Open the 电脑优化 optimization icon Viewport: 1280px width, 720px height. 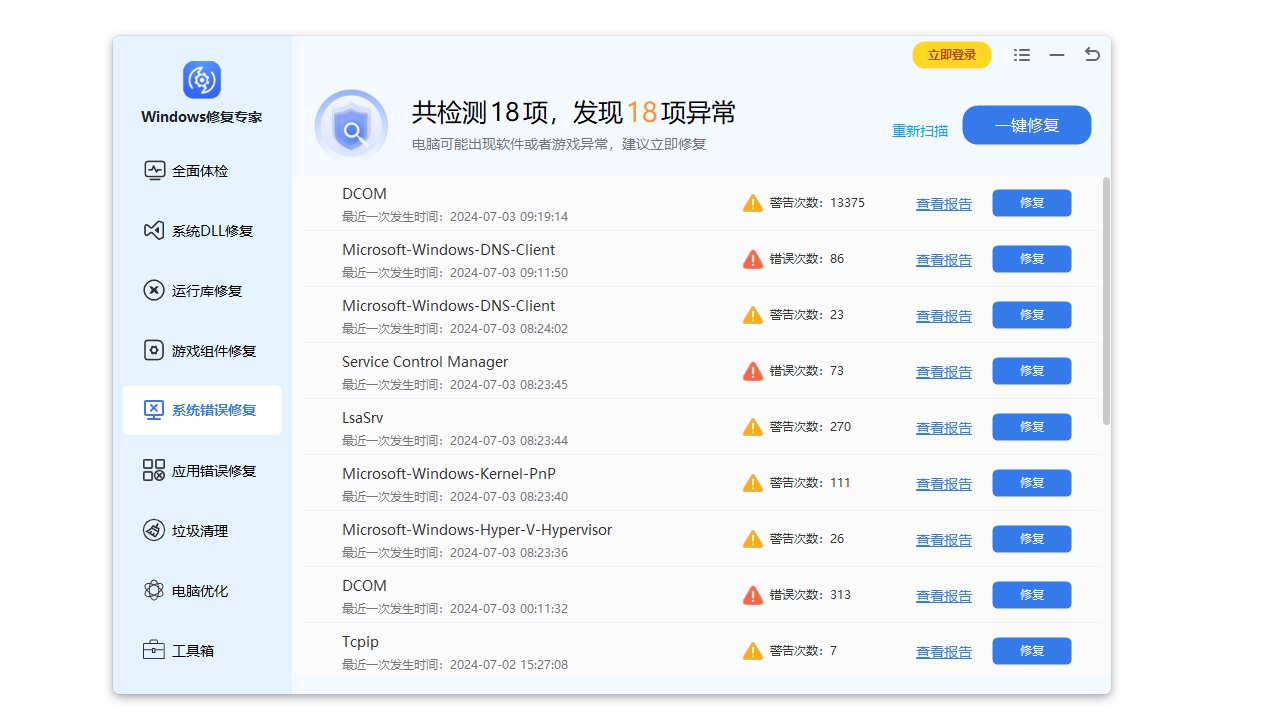pyautogui.click(x=155, y=591)
